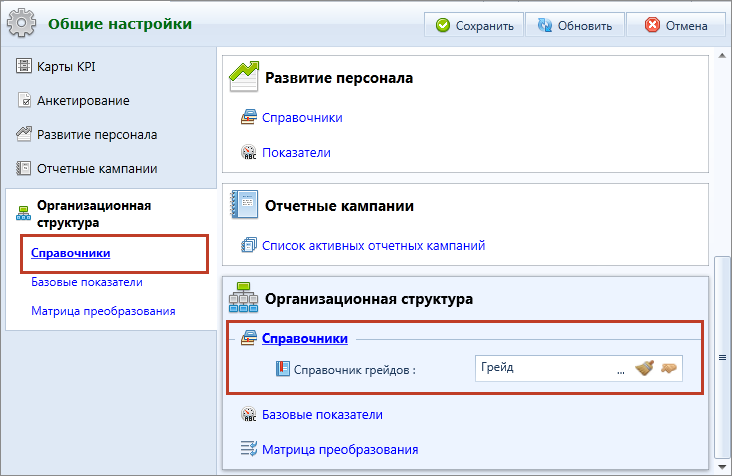The height and width of the screenshot is (476, 732).
Task: Click the Матрица преобразования icon in main panel
Action: pyautogui.click(x=249, y=449)
